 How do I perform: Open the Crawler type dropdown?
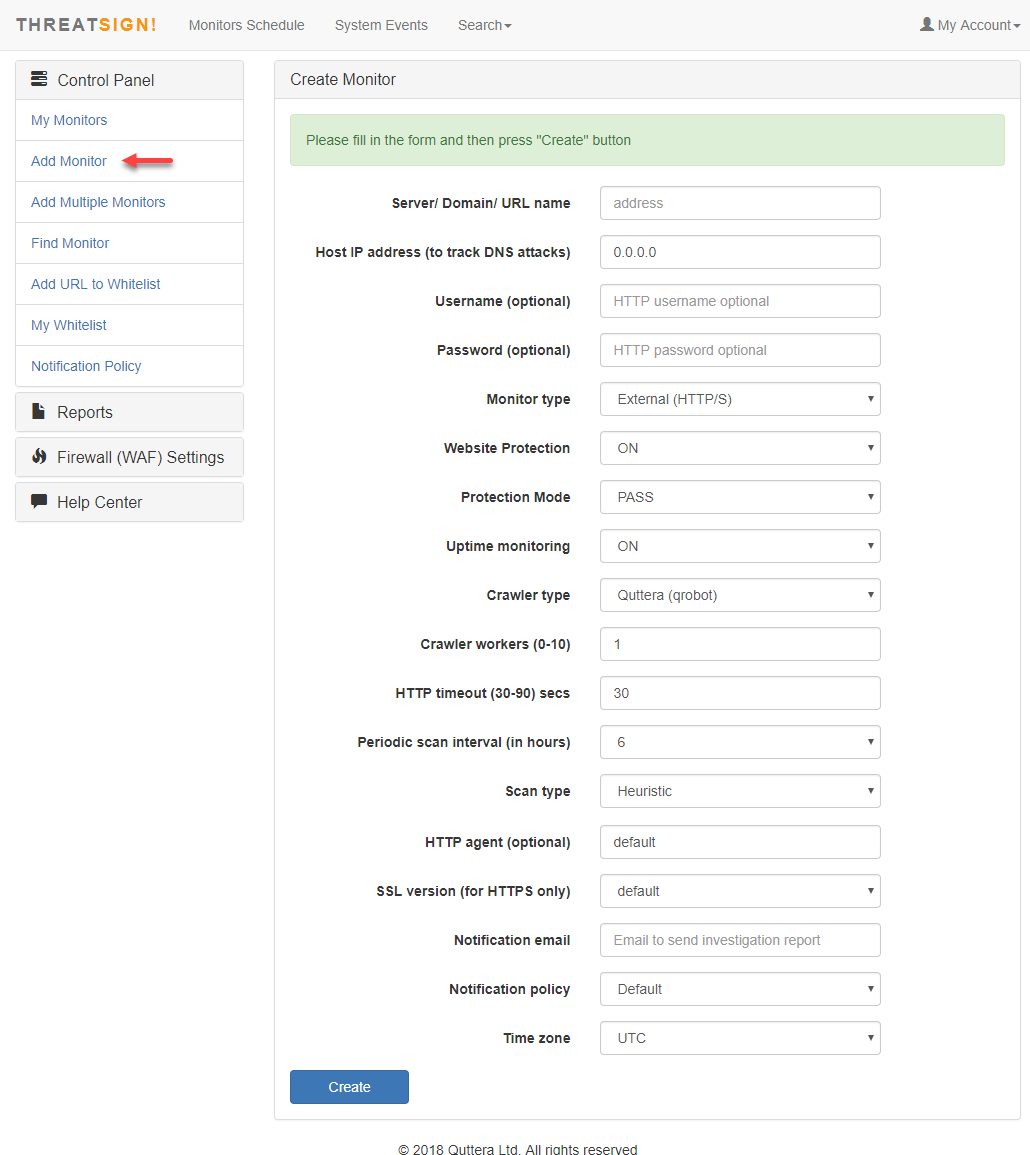pyautogui.click(x=740, y=595)
